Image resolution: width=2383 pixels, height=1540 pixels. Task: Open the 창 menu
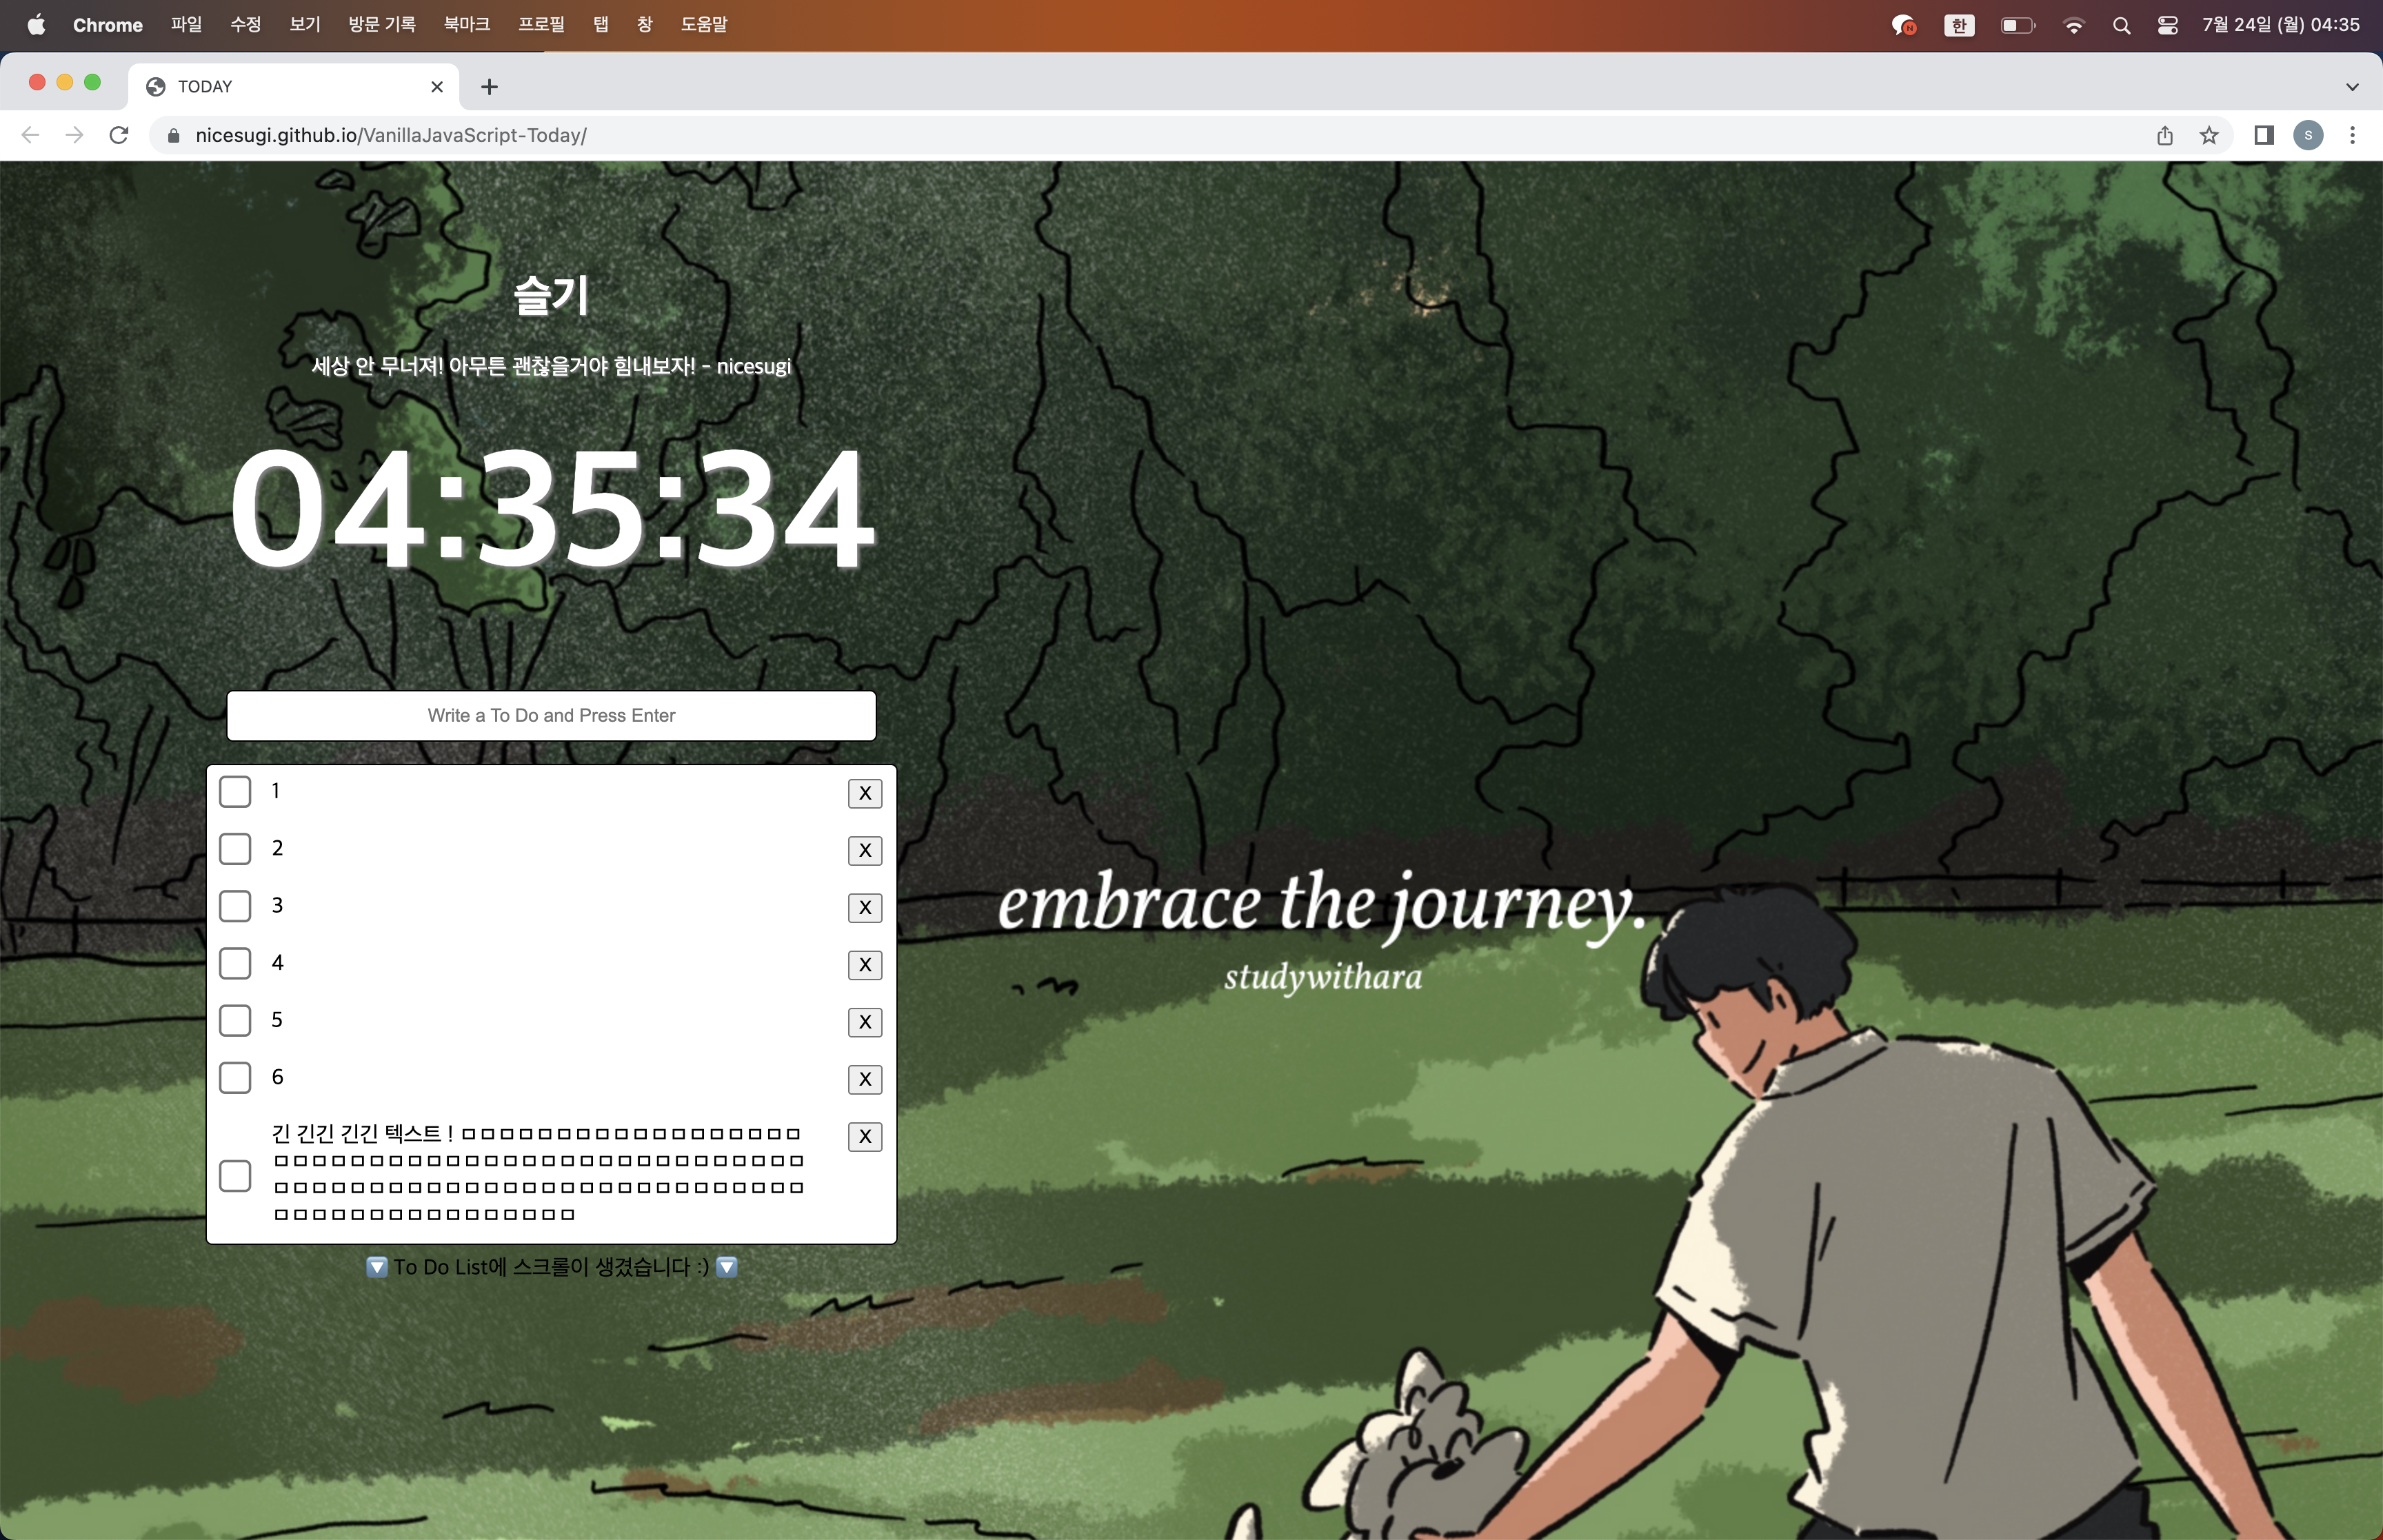point(645,25)
